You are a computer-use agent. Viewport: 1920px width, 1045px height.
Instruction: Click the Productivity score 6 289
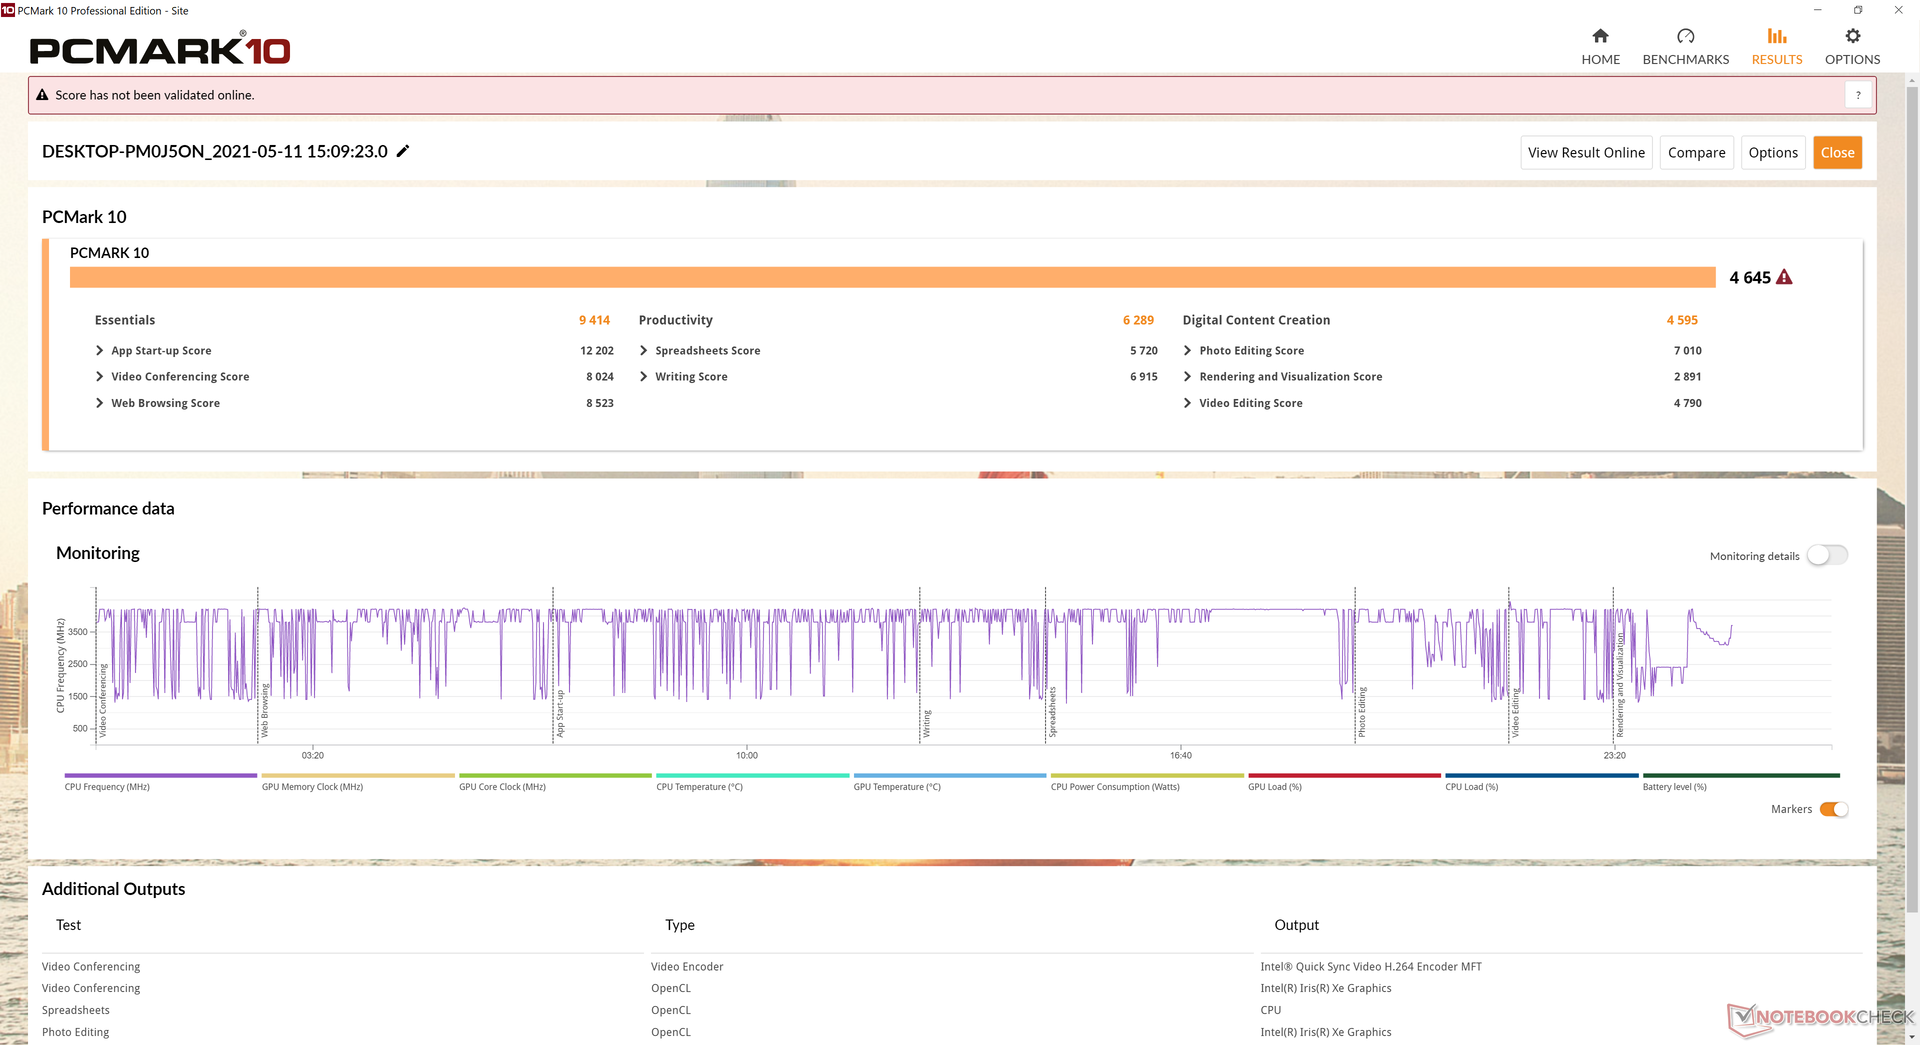(x=1138, y=320)
